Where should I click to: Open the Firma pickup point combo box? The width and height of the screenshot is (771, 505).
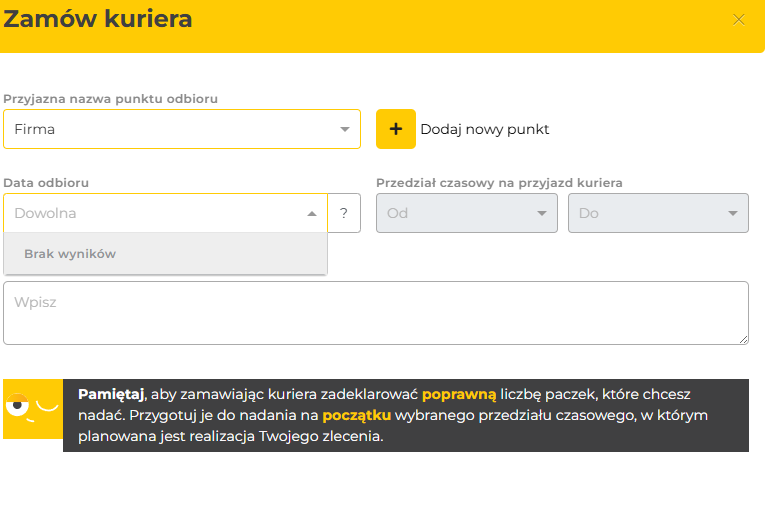[170, 129]
